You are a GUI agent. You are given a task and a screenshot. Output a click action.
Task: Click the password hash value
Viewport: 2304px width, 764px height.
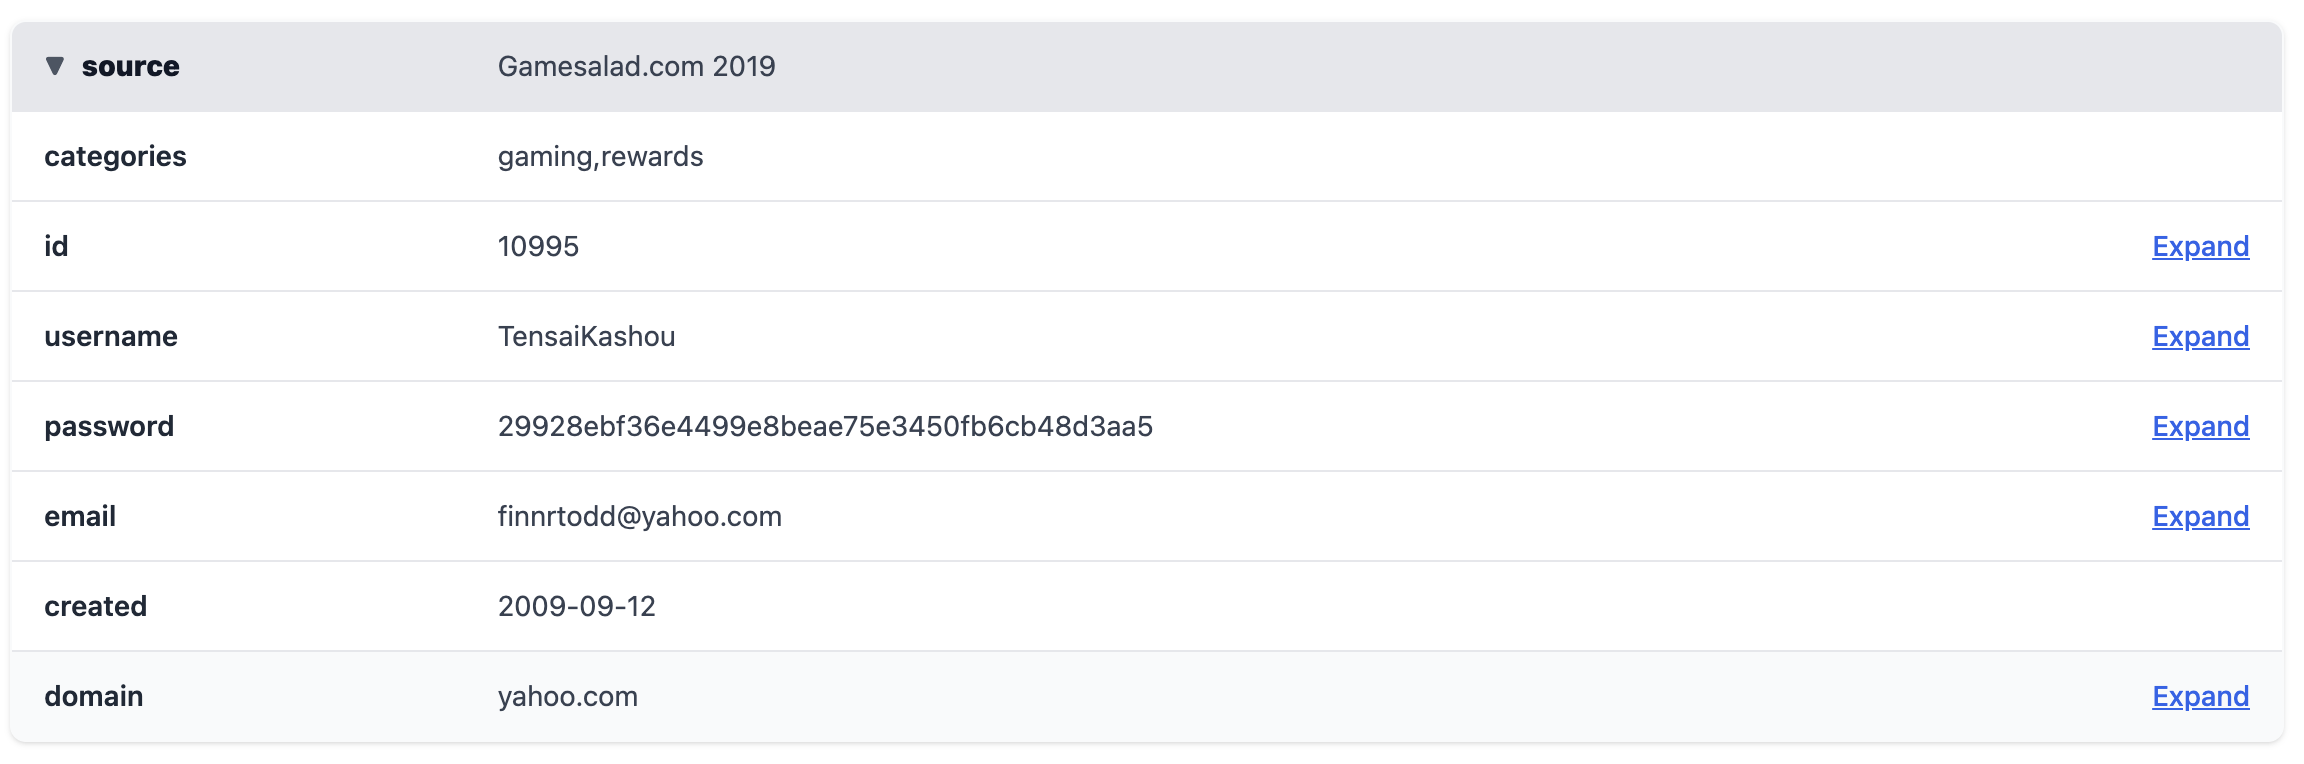tap(825, 426)
